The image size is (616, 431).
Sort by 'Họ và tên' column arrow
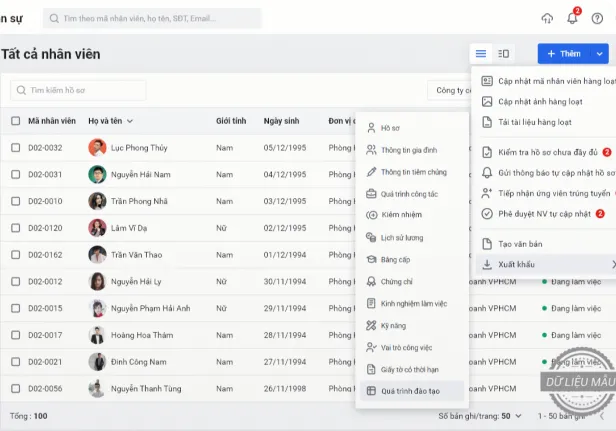(x=129, y=121)
